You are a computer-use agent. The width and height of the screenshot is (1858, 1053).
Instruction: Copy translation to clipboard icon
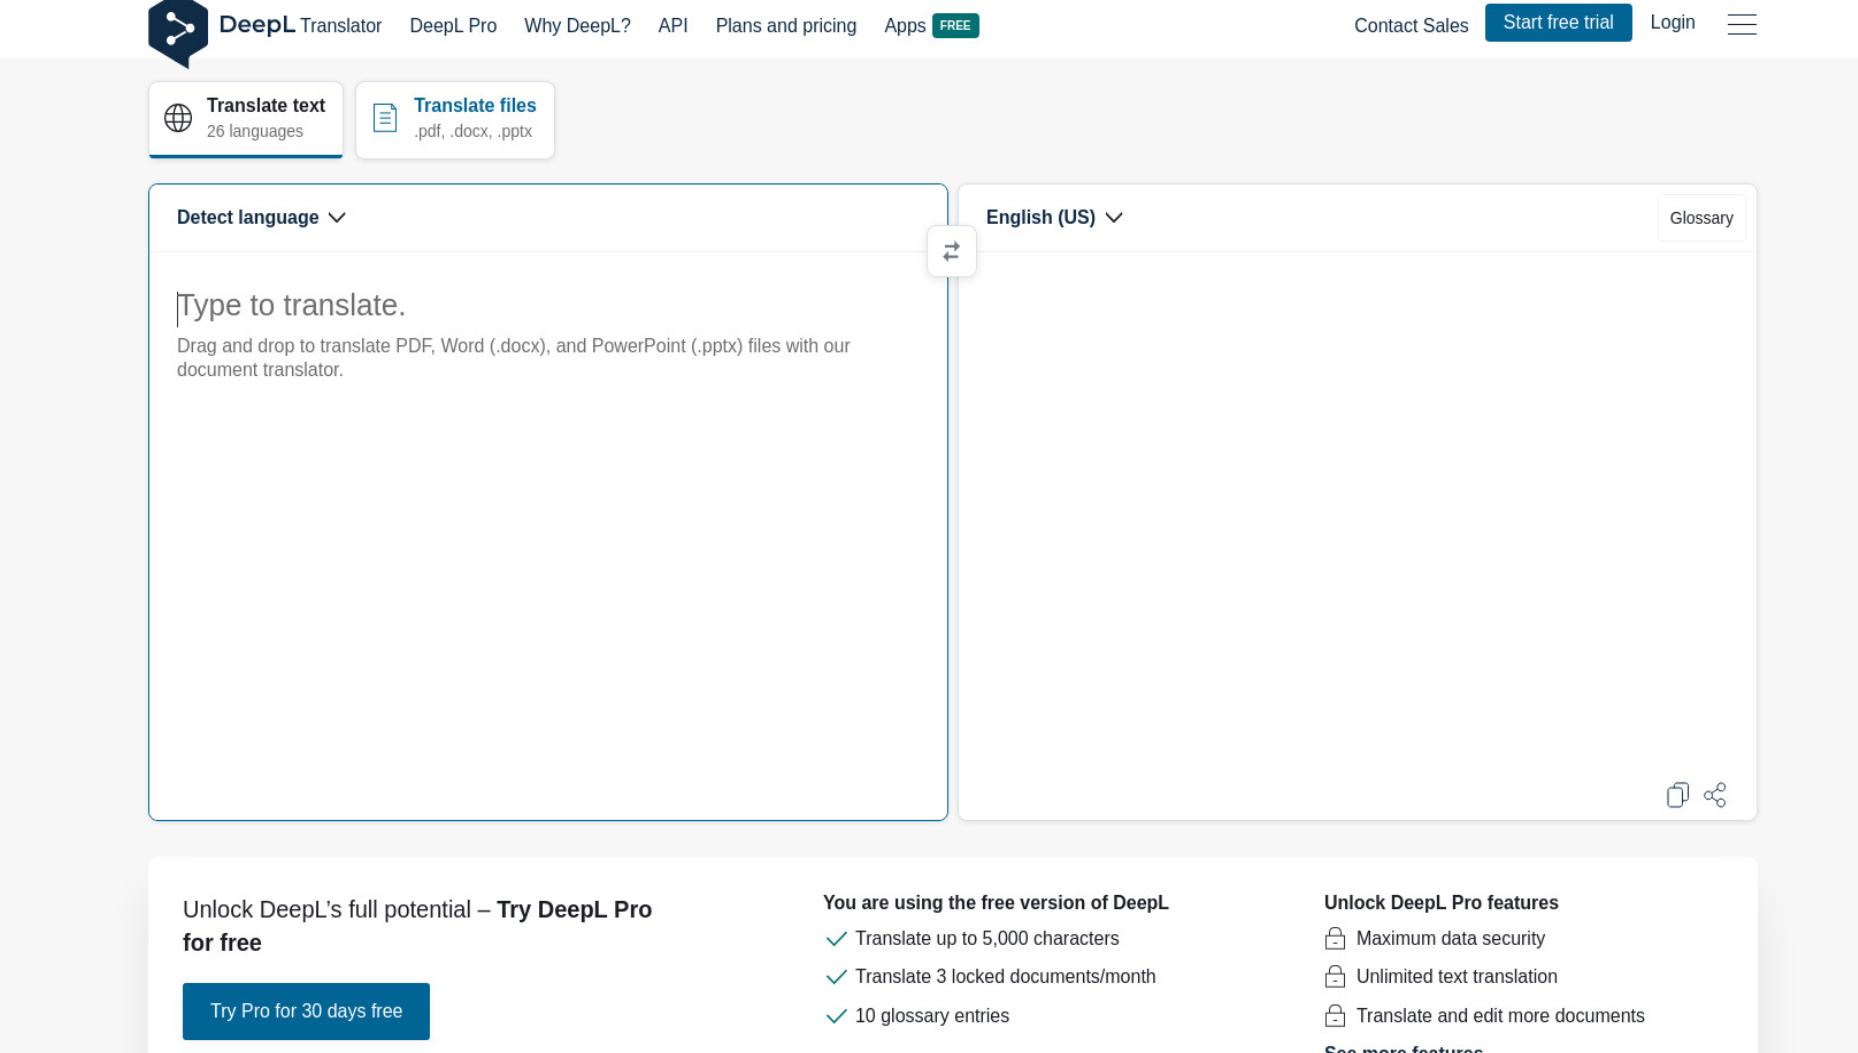tap(1677, 795)
